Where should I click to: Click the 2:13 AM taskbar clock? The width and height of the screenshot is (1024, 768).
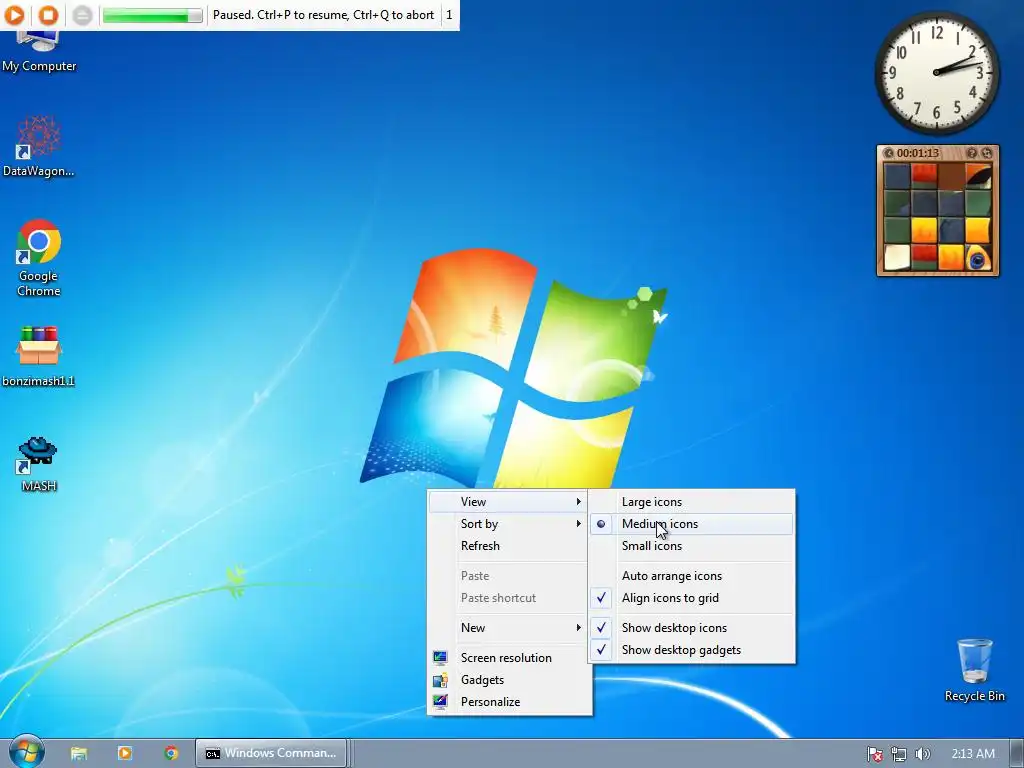973,754
